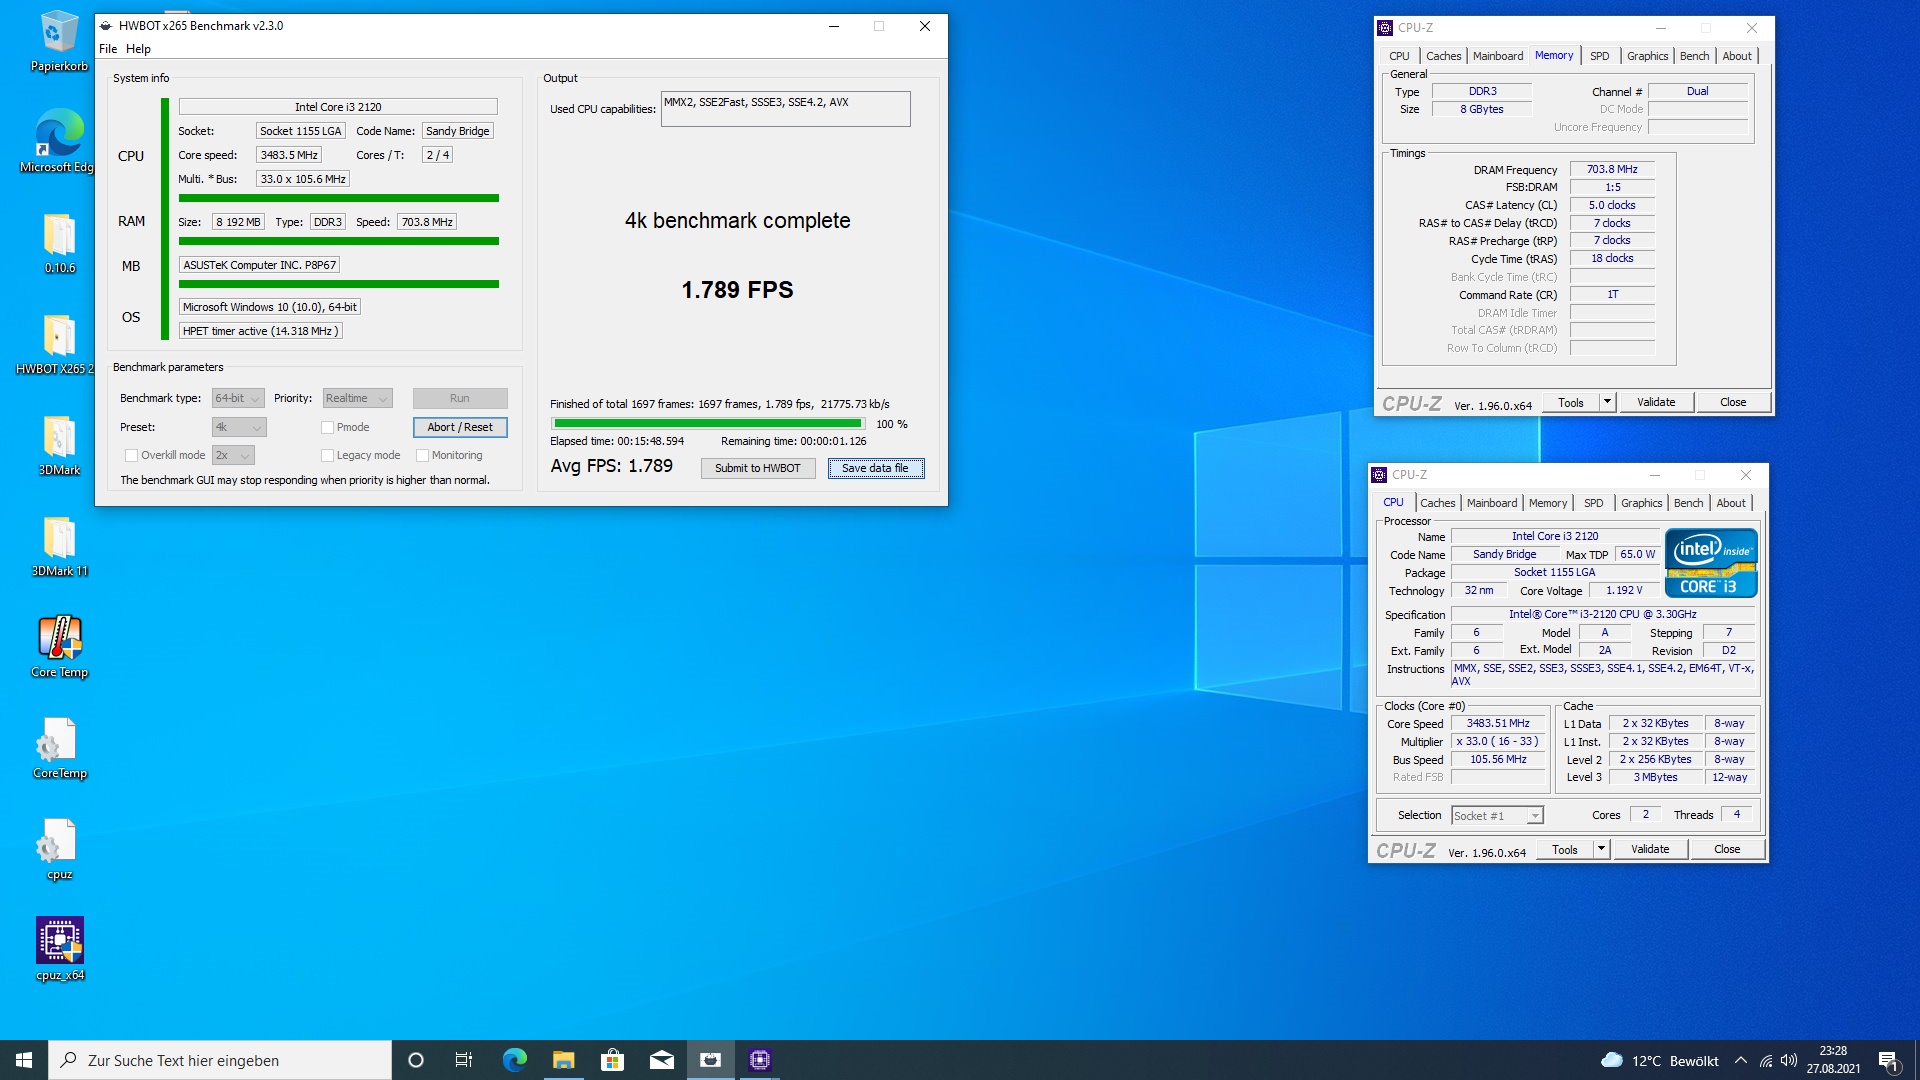
Task: Enable the Legacy mode checkbox
Action: 327,455
